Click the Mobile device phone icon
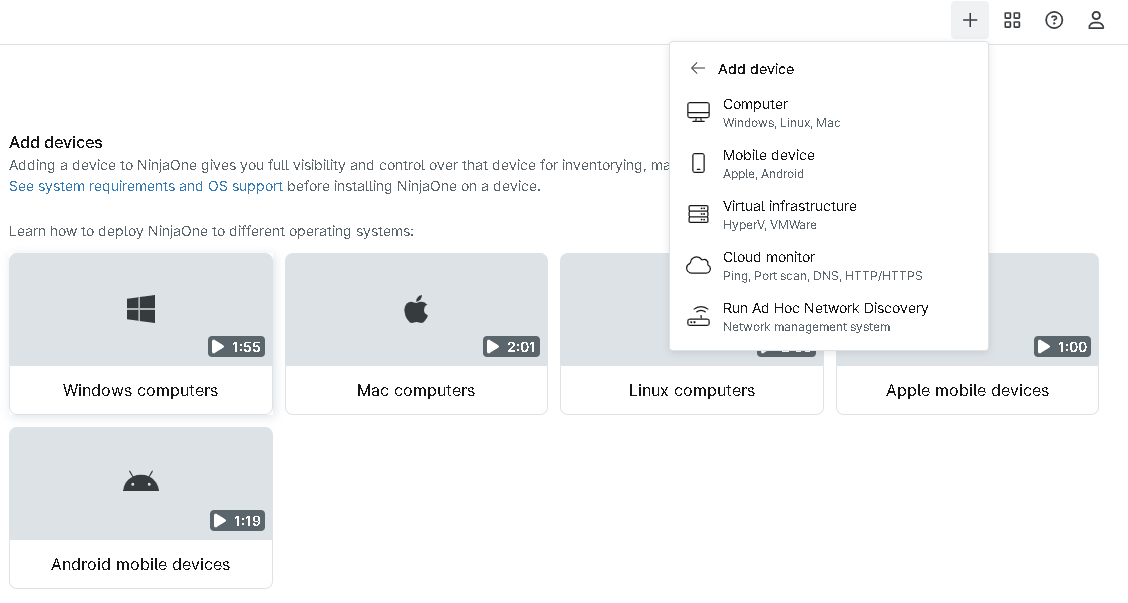The image size is (1128, 603). [x=698, y=163]
